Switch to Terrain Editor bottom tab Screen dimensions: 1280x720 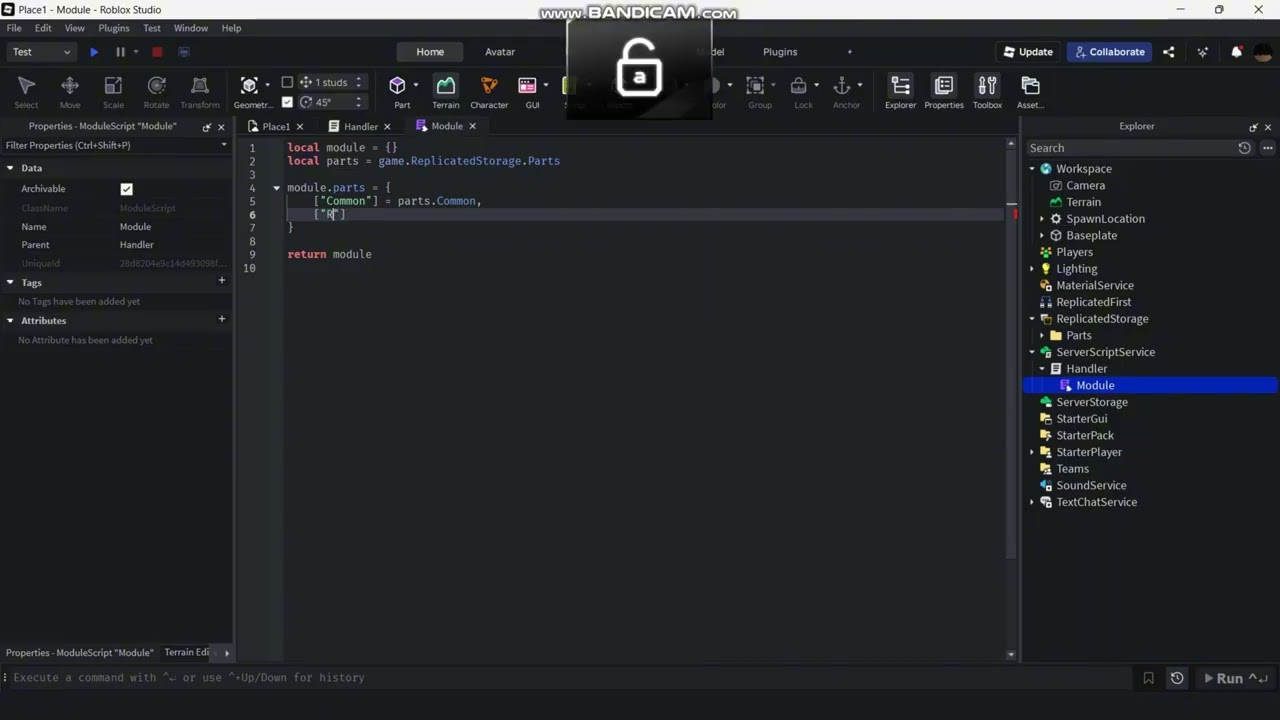tap(188, 652)
